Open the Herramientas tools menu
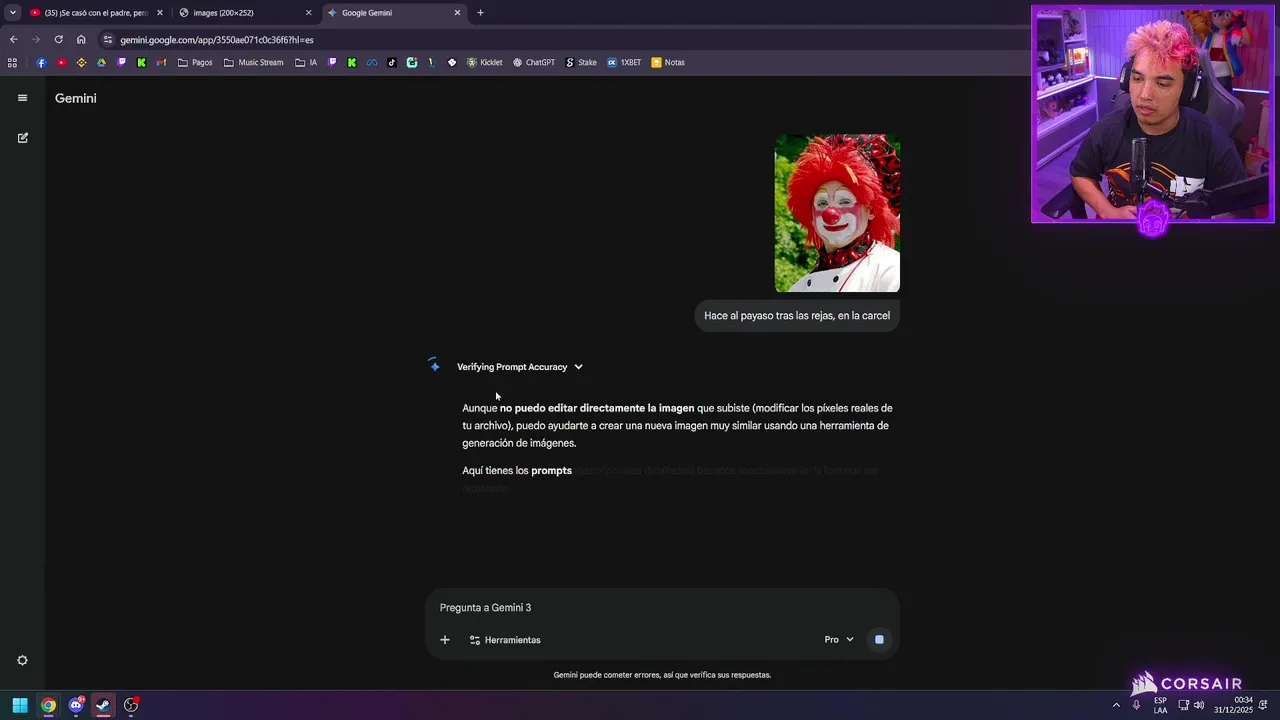Image resolution: width=1280 pixels, height=720 pixels. click(505, 640)
